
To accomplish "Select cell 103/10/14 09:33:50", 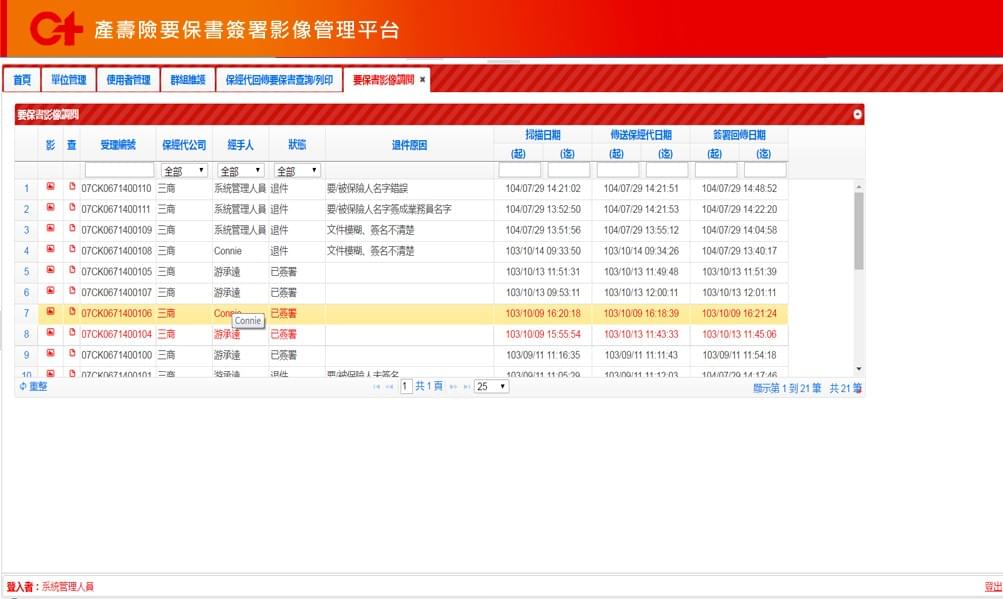I will click(x=543, y=251).
